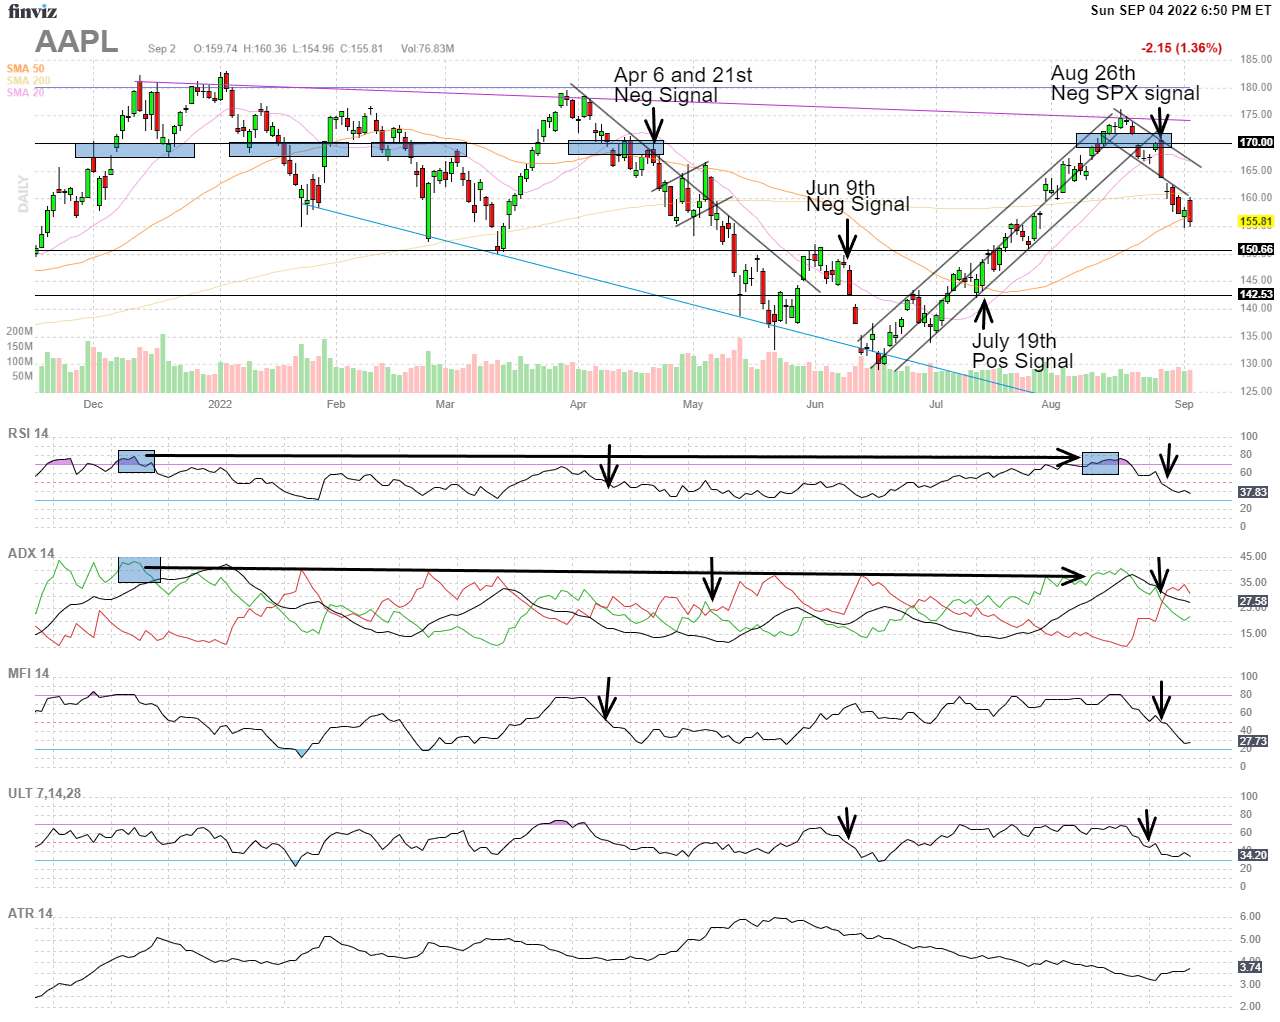Click the 'Sep' month axis label
Viewport: 1280px width, 1022px height.
1184,404
